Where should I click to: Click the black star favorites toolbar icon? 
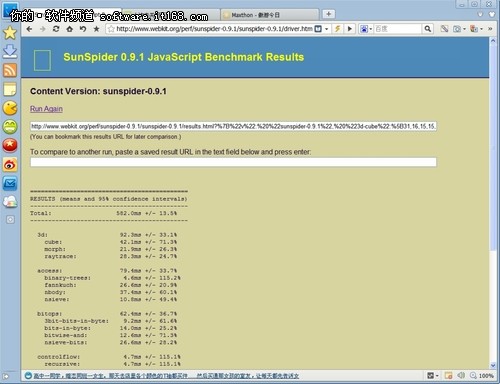96,29
